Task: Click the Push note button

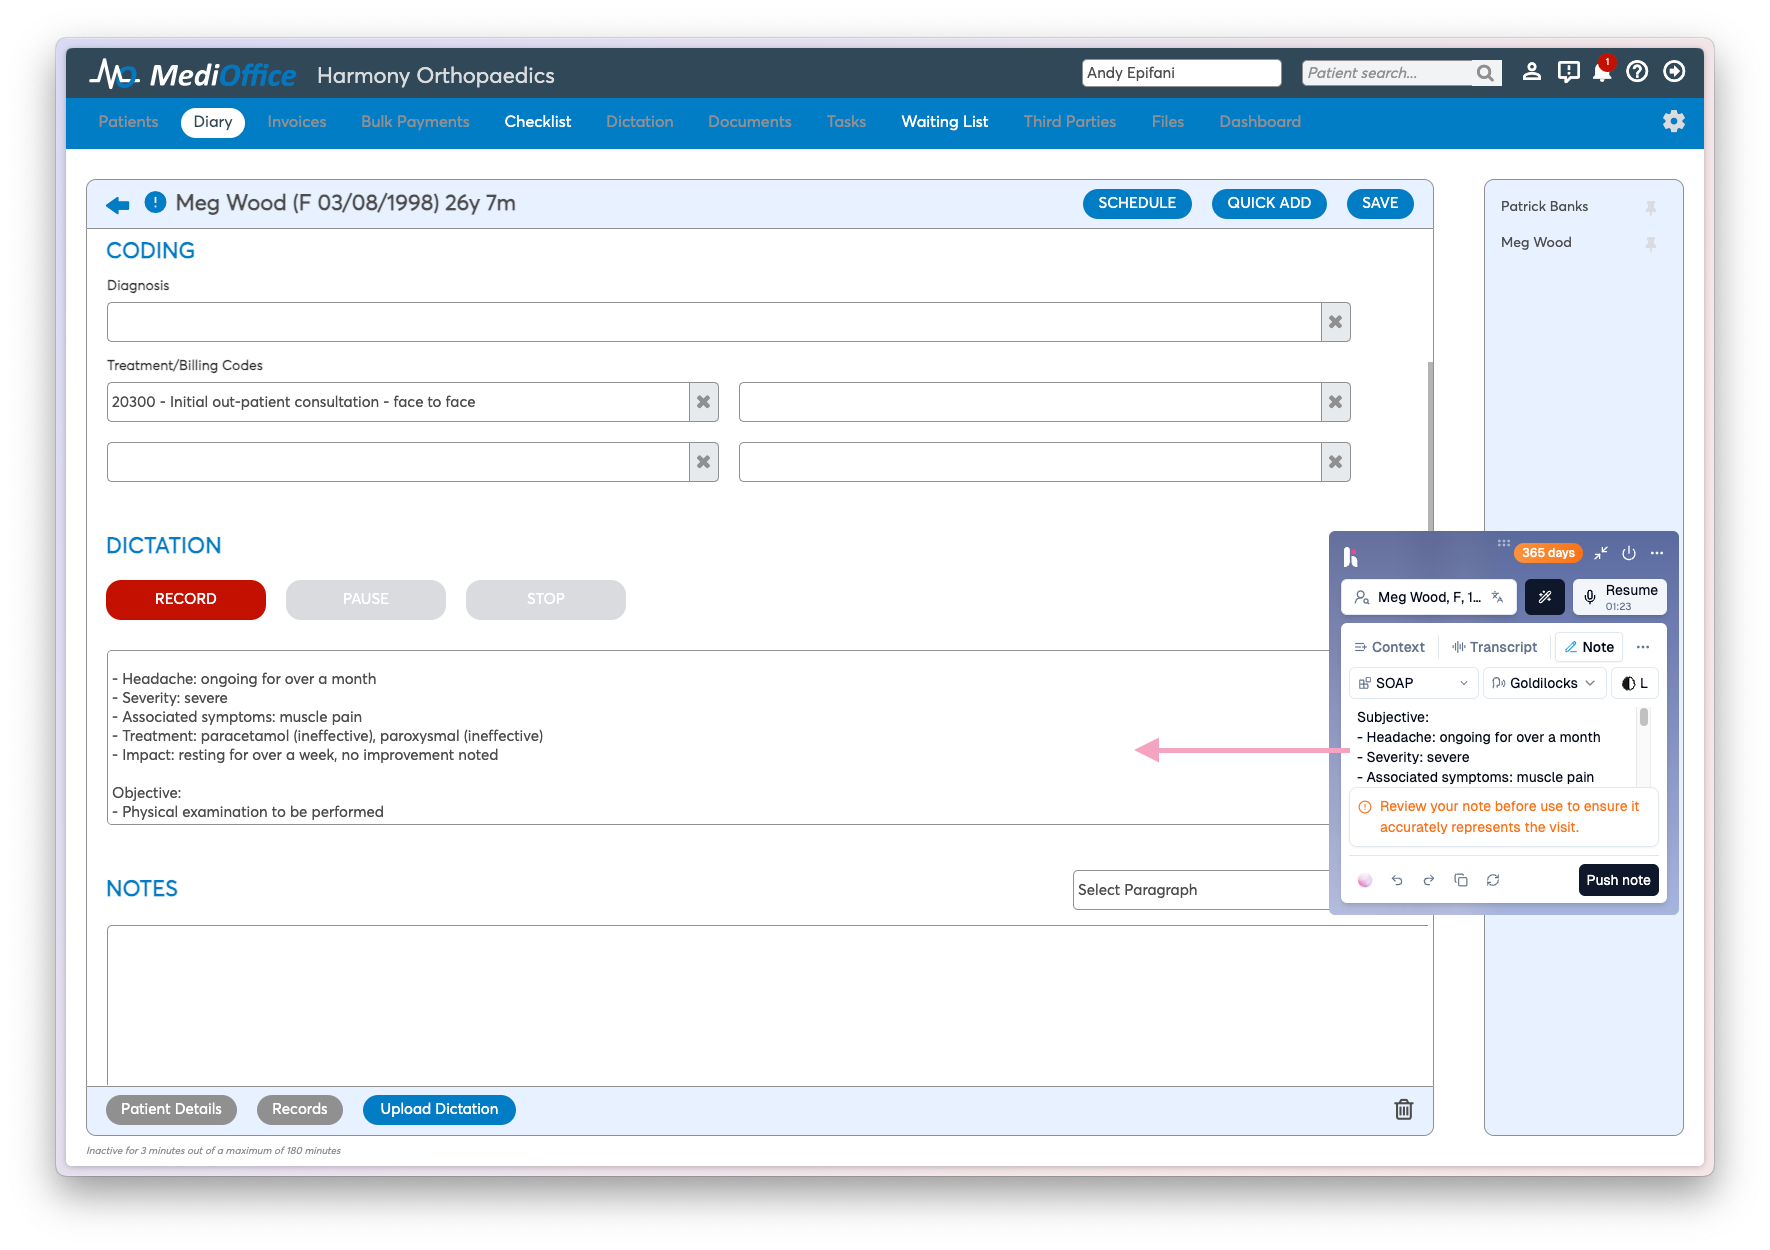Action: coord(1618,880)
